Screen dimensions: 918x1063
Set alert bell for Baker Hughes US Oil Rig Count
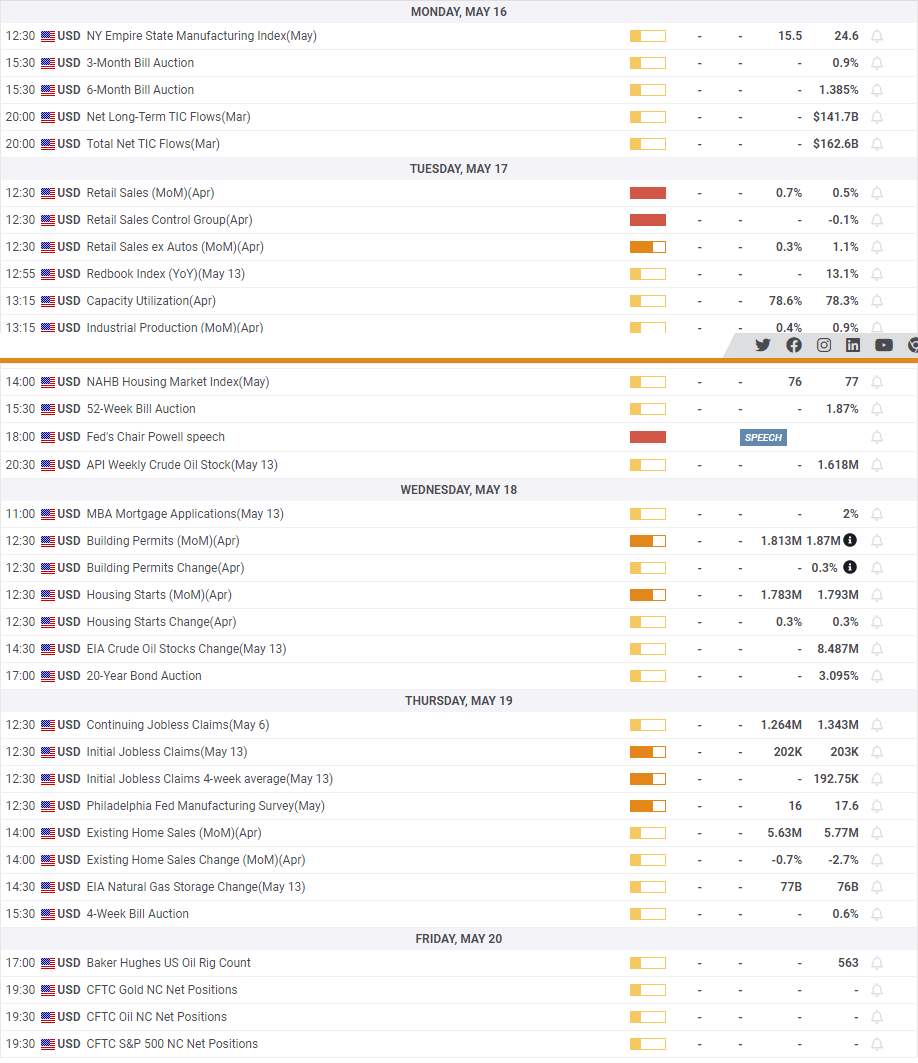877,963
